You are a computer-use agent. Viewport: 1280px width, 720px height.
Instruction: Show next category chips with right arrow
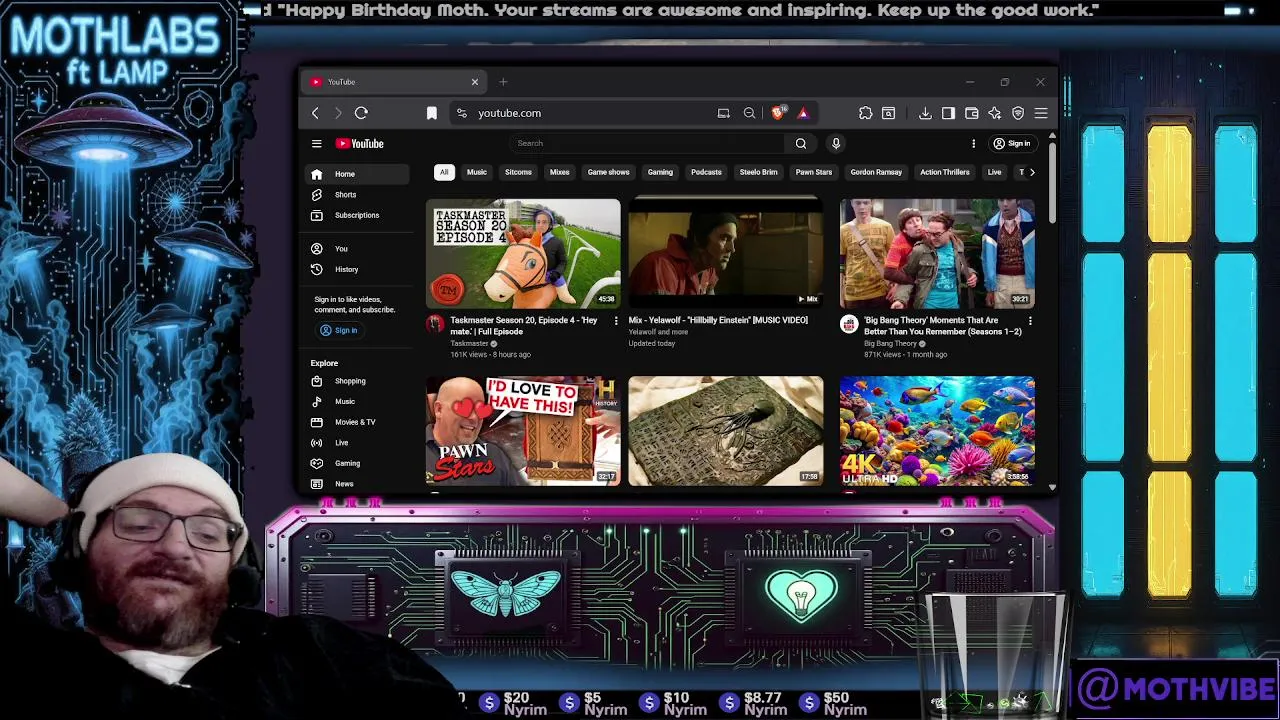(1032, 172)
